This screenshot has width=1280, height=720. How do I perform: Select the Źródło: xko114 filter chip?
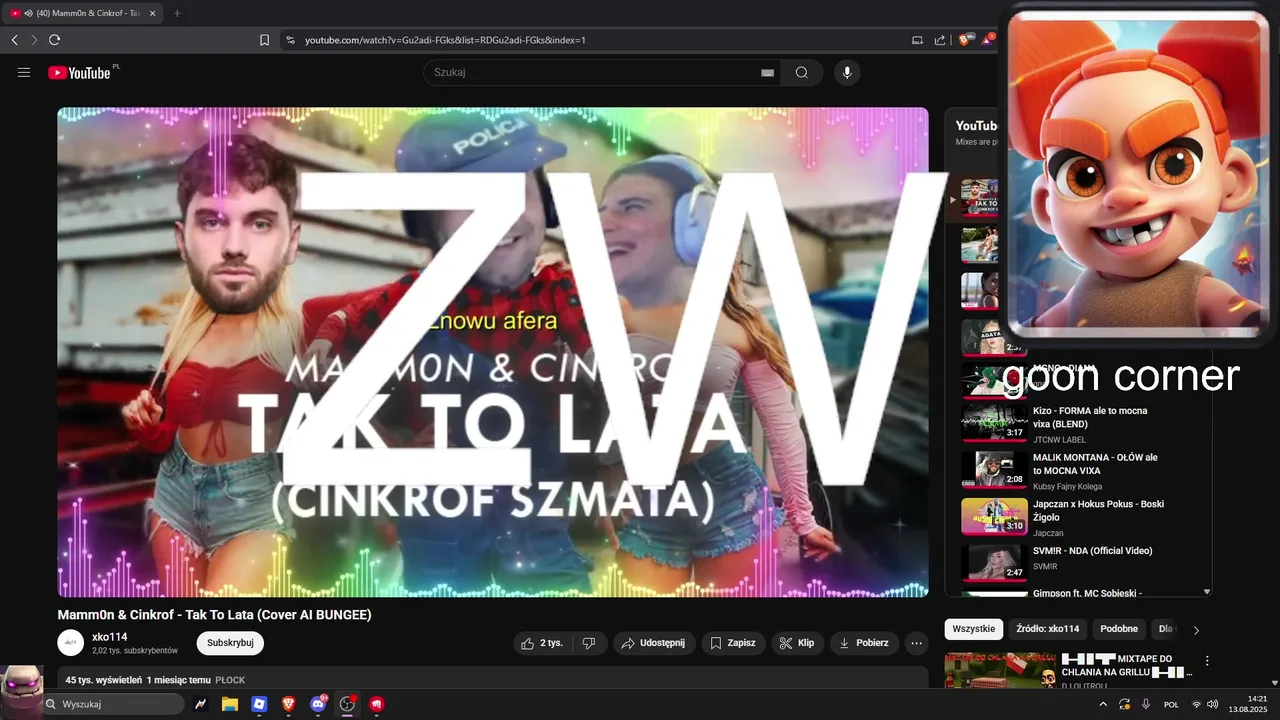(x=1047, y=629)
